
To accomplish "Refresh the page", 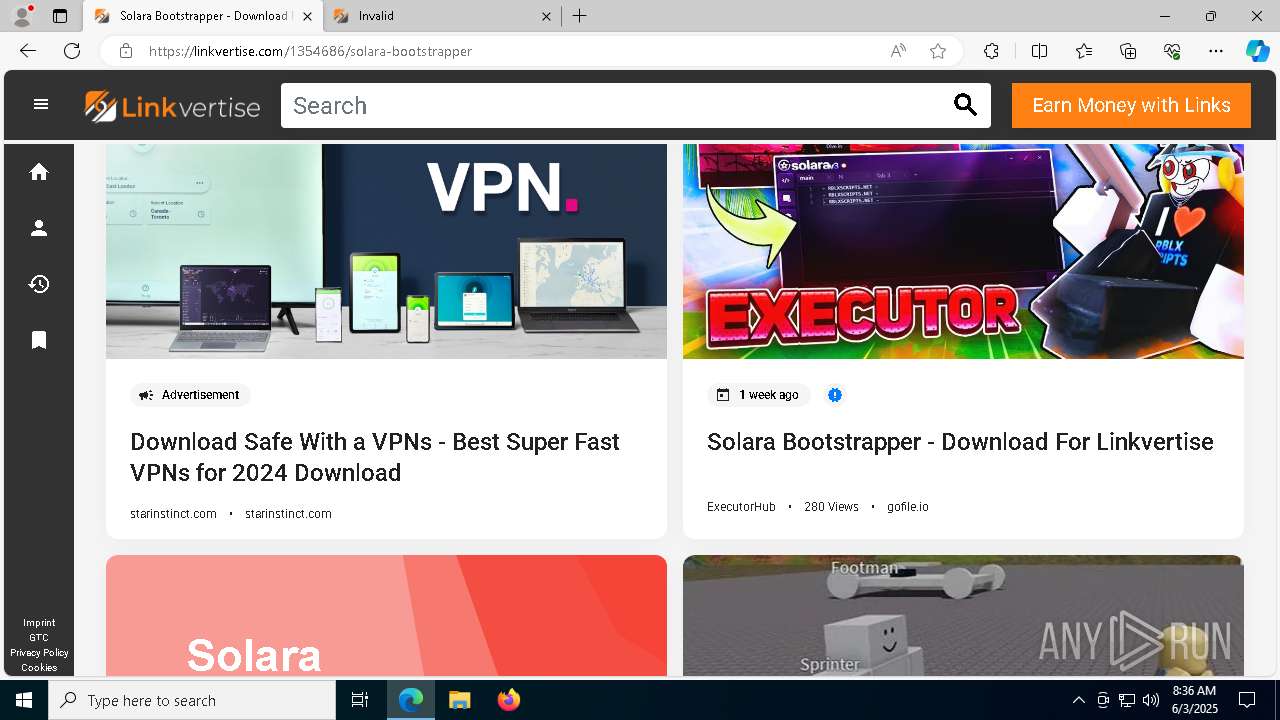I will 72,51.
